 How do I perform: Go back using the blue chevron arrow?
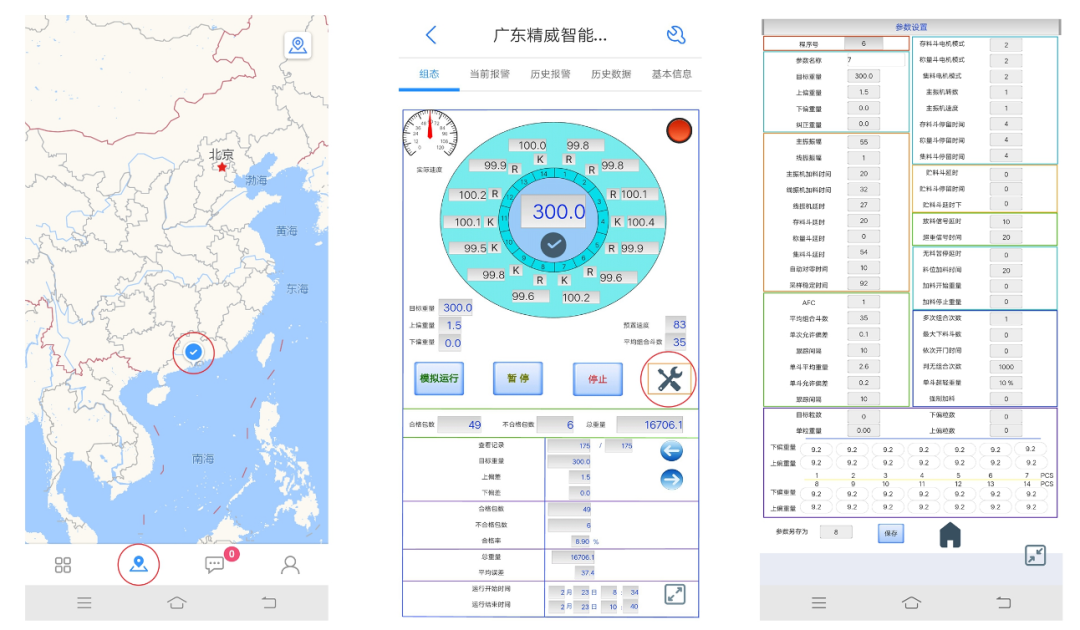click(431, 35)
